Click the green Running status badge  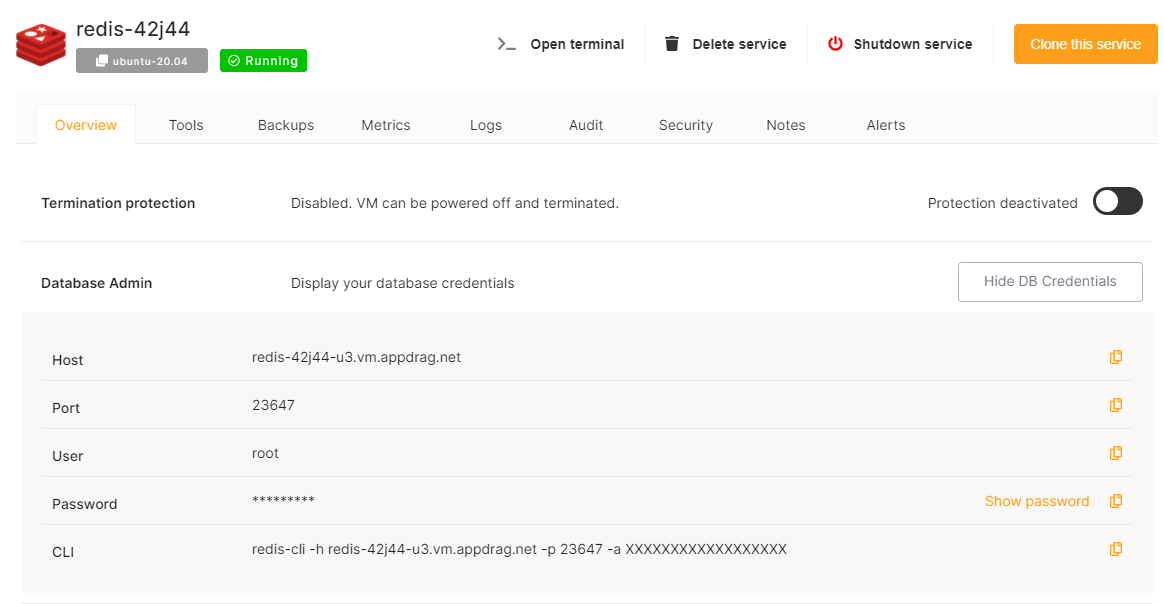[x=263, y=61]
